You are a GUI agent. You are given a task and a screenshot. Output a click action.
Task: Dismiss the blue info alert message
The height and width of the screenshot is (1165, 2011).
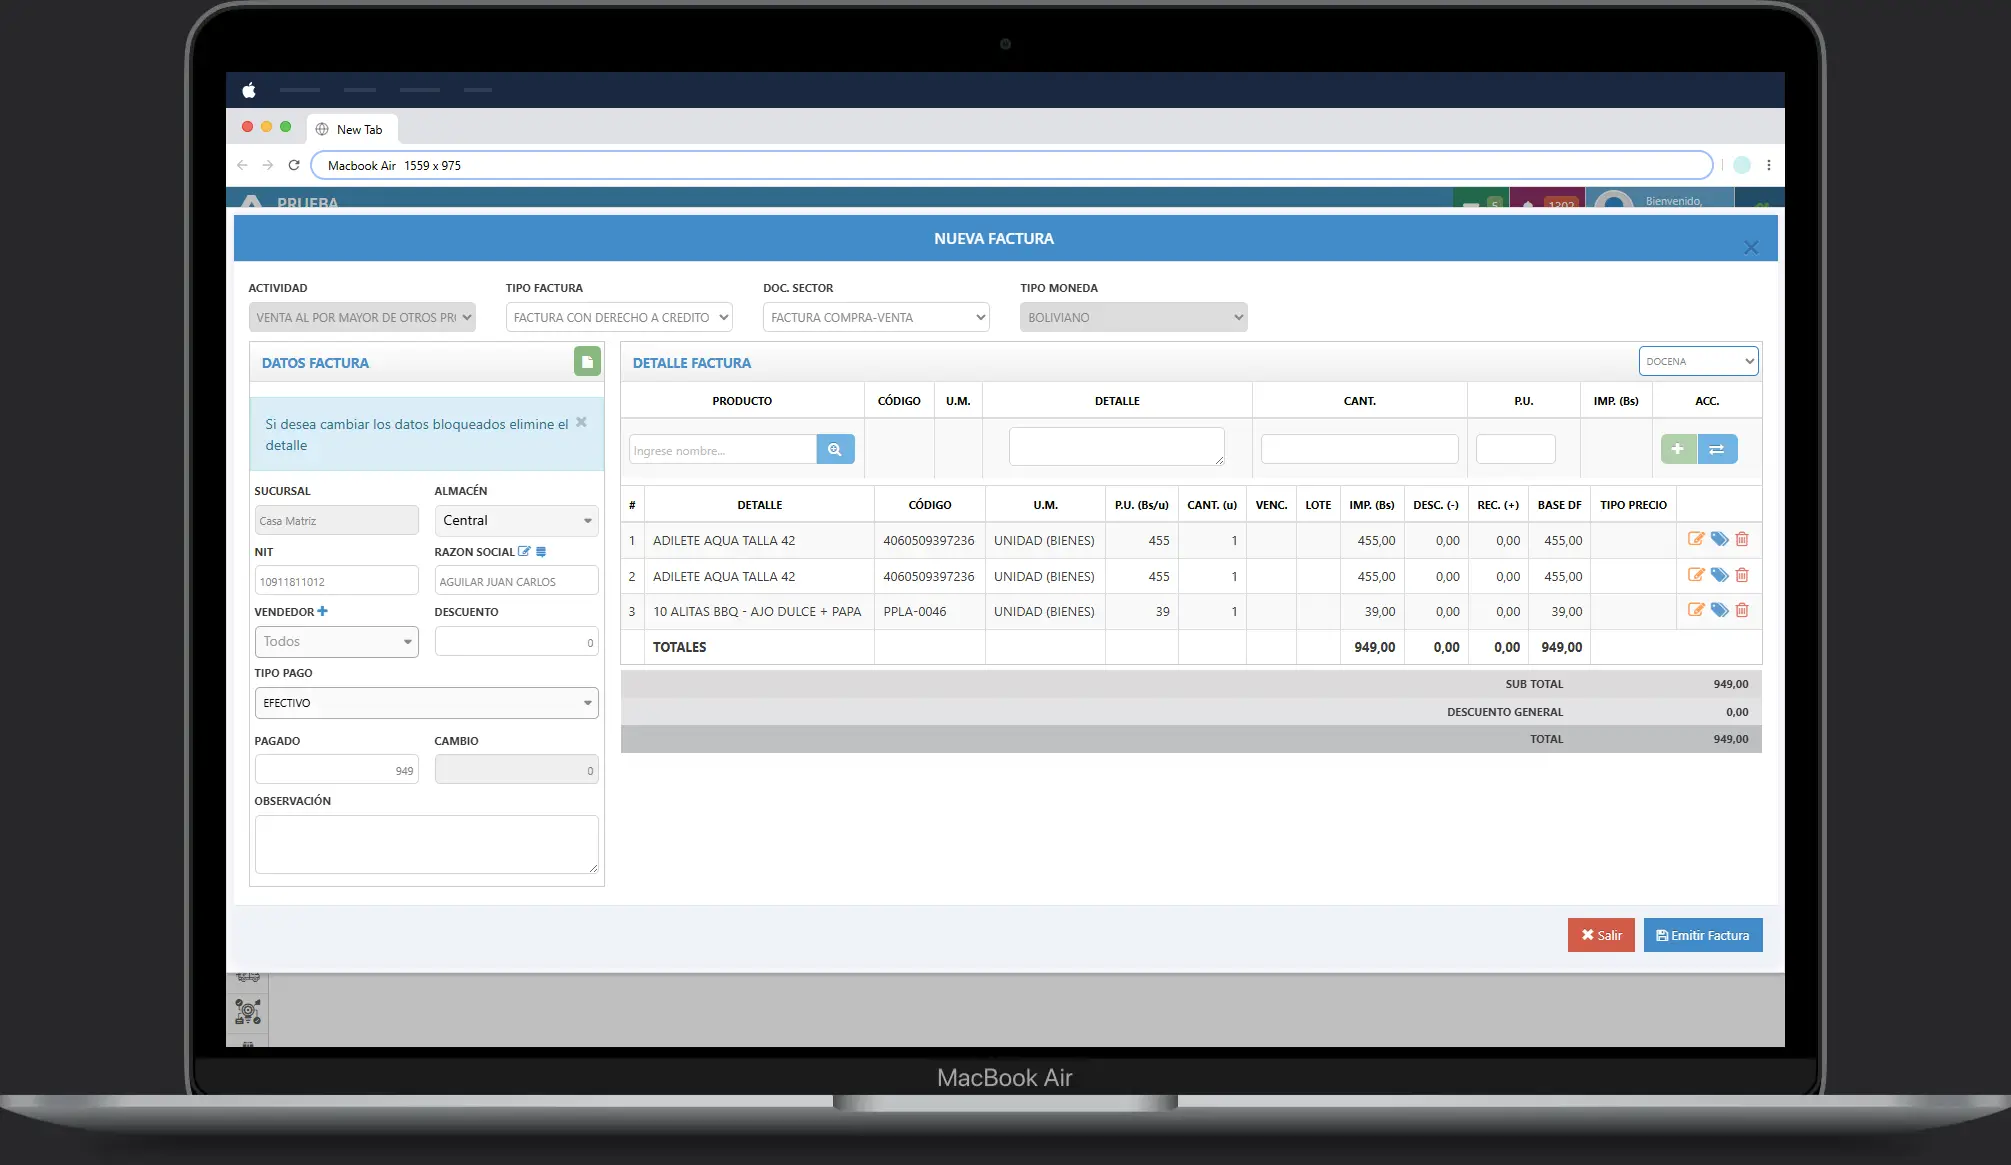pos(581,422)
